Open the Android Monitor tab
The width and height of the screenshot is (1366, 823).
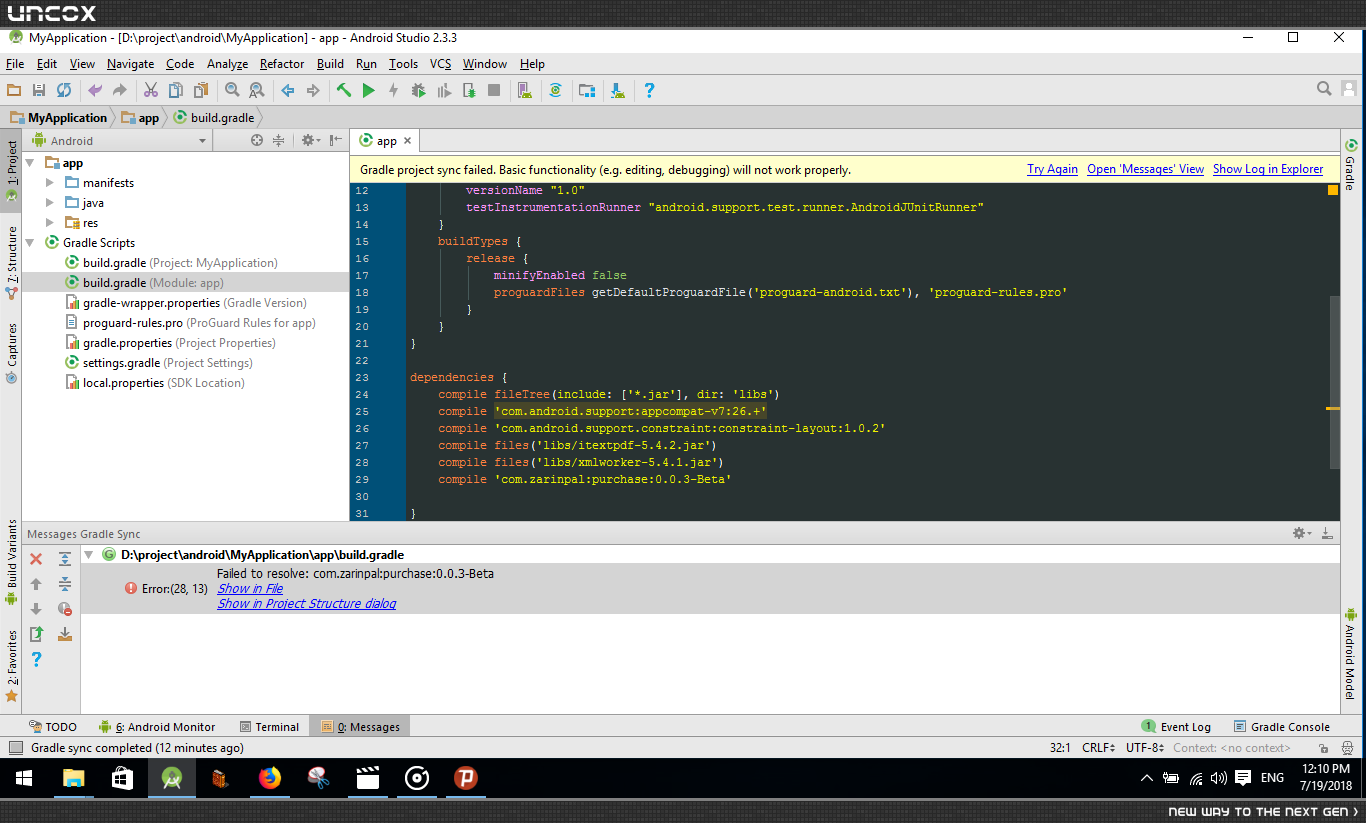pos(157,727)
